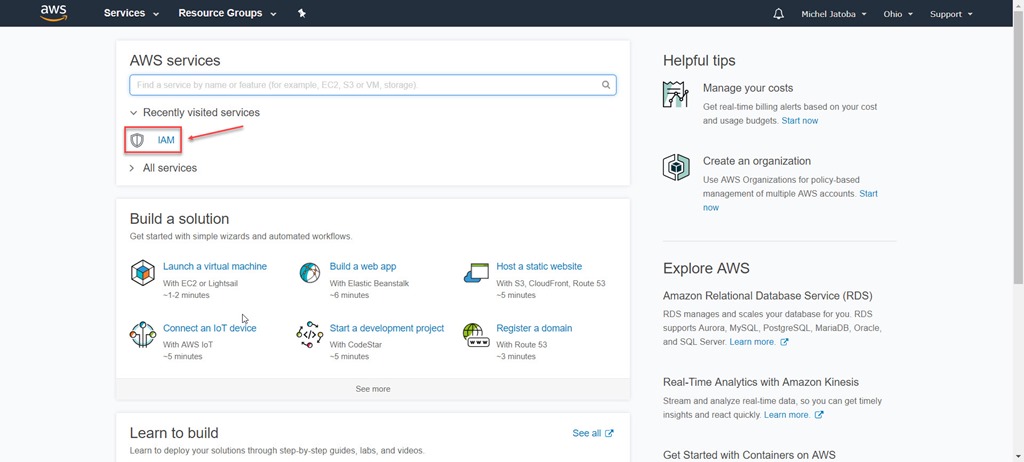
Task: Click the Connect an IoT device icon
Action: click(x=142, y=334)
